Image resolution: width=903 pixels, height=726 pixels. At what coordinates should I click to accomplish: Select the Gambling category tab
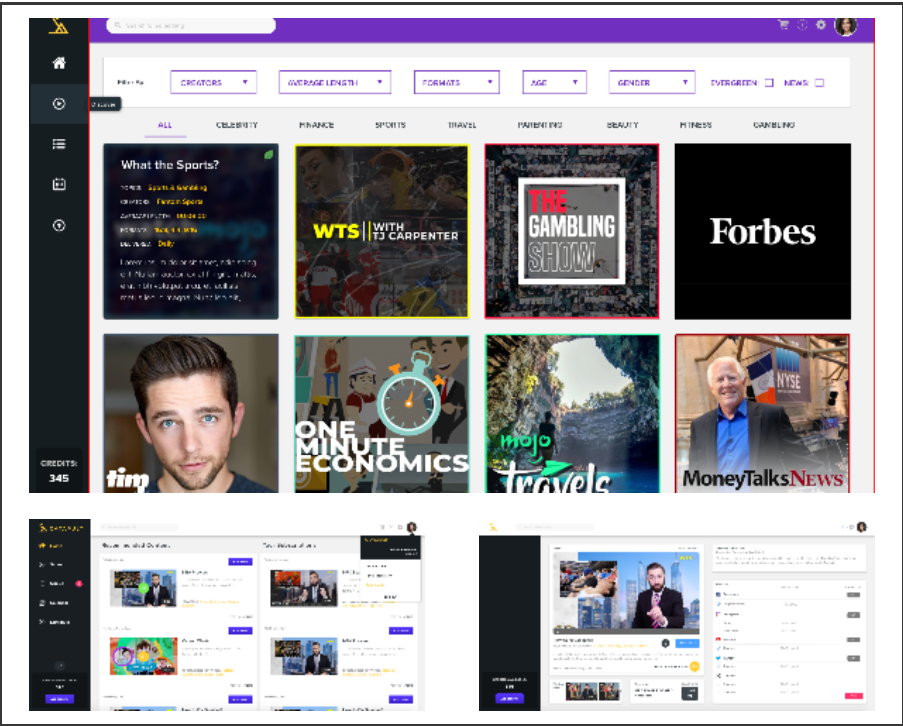pyautogui.click(x=774, y=125)
